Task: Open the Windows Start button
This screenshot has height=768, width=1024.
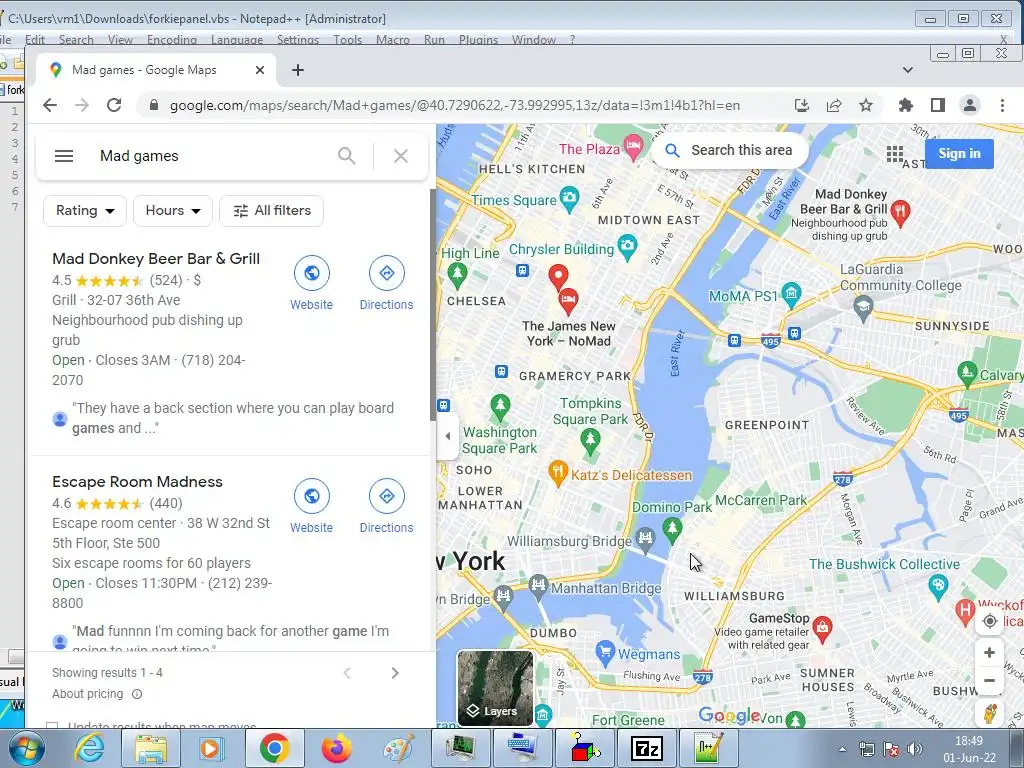Action: (x=26, y=748)
